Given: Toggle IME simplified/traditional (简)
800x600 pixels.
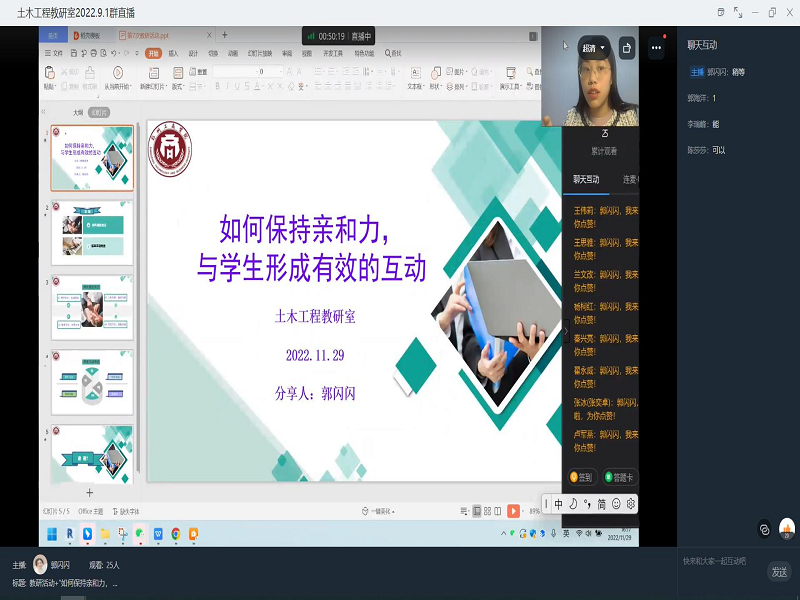Looking at the screenshot, I should click(x=602, y=504).
